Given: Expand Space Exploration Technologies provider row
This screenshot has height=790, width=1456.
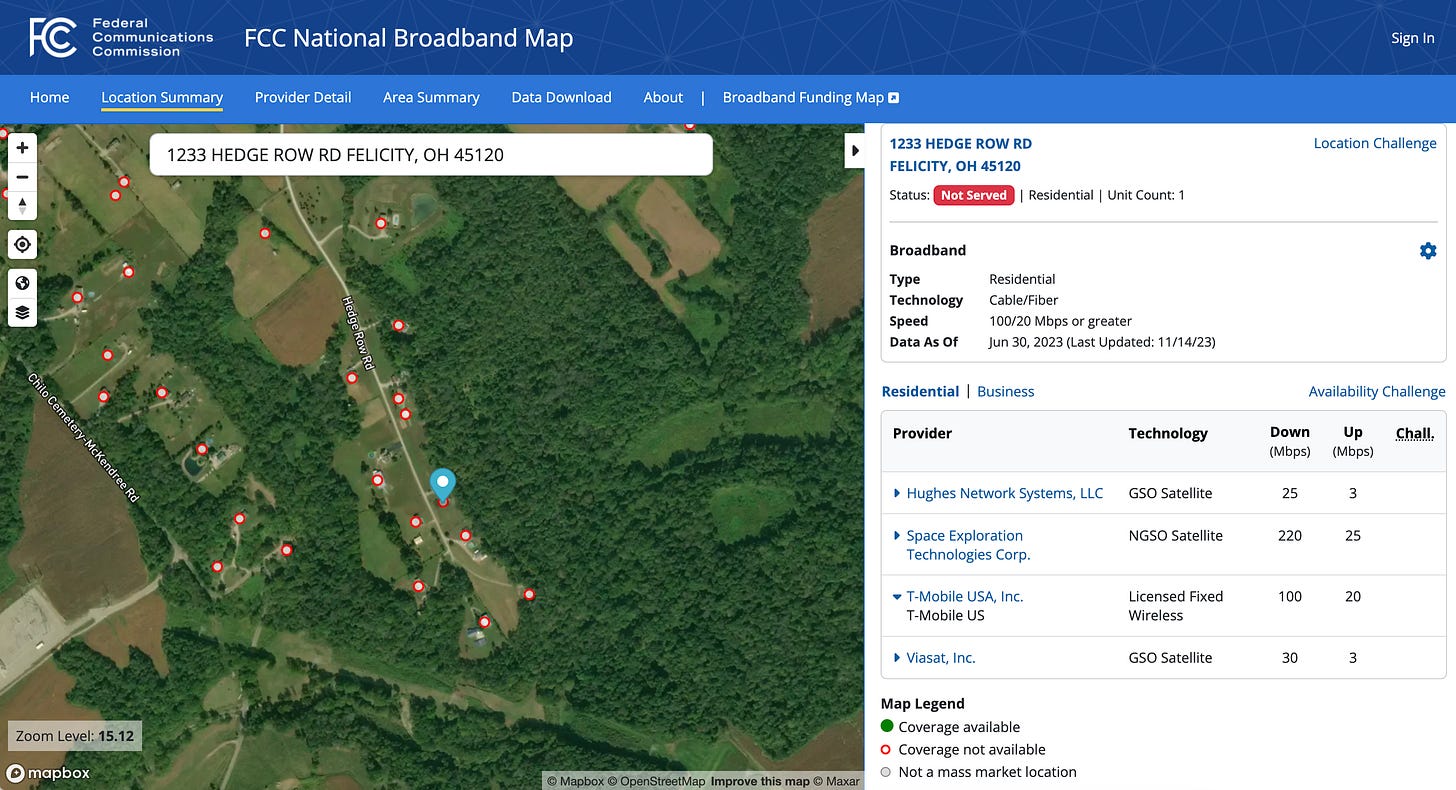Looking at the screenshot, I should click(897, 536).
